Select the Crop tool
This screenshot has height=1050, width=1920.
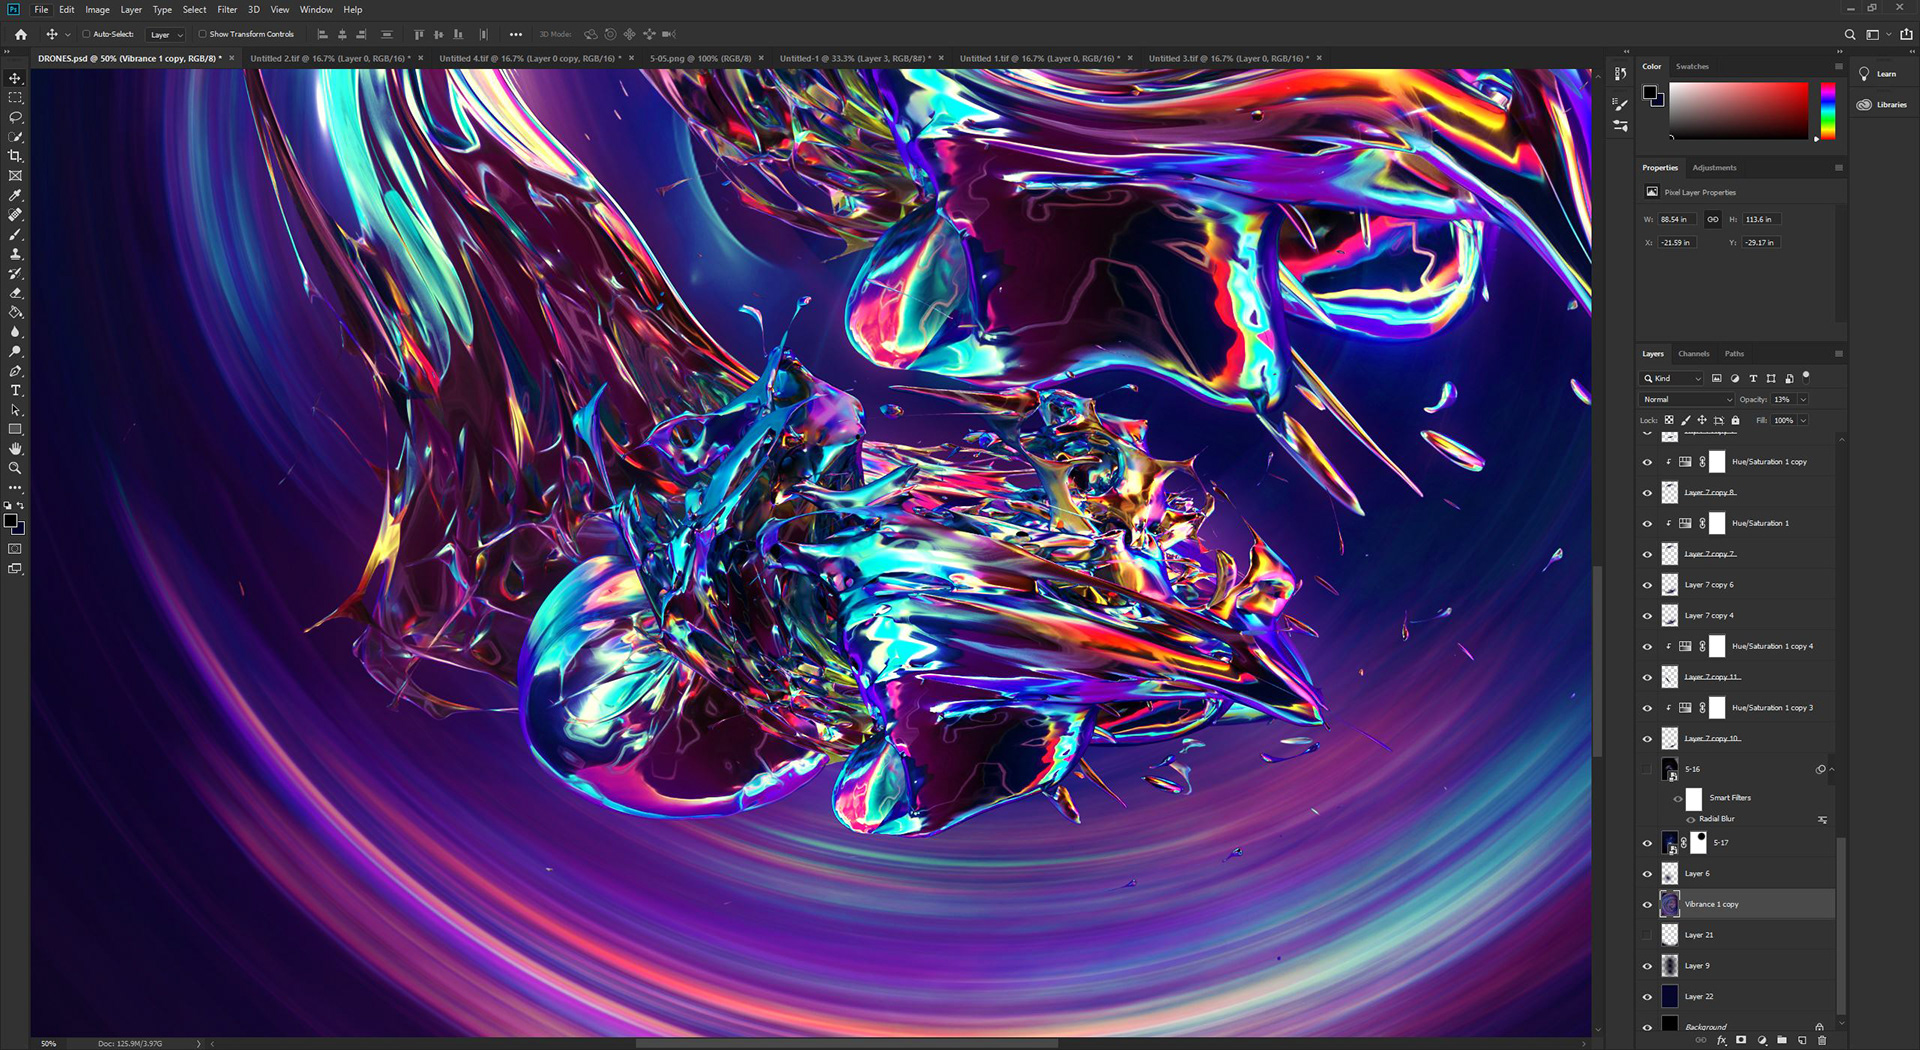pos(15,156)
